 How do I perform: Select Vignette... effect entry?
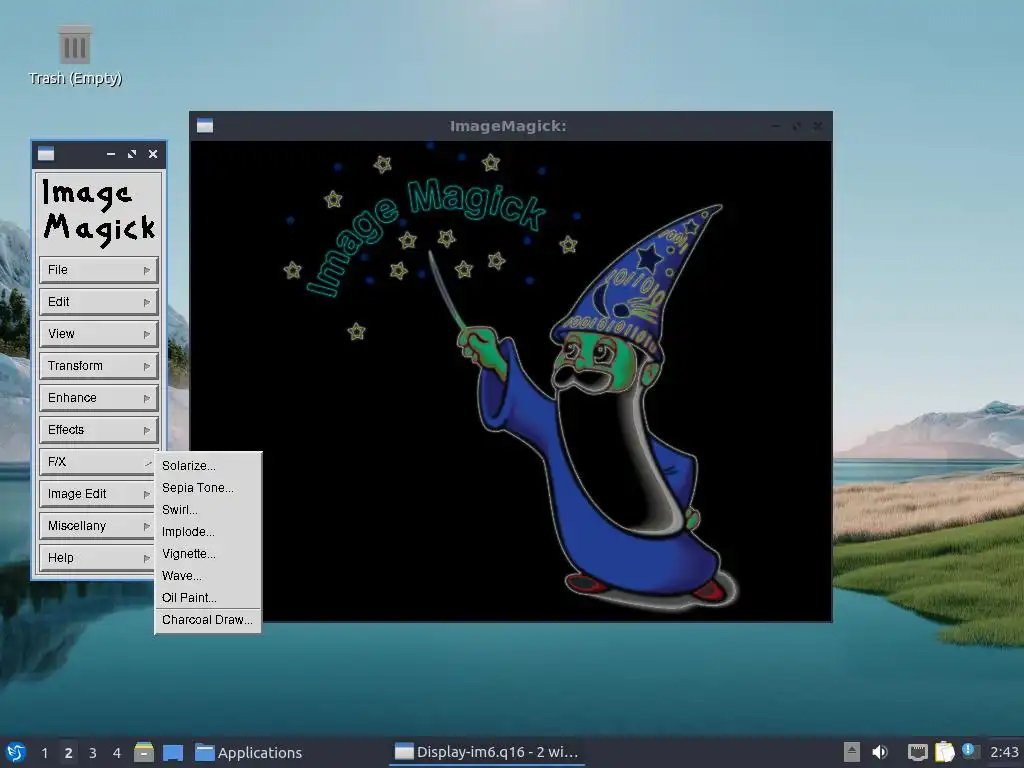pyautogui.click(x=208, y=554)
